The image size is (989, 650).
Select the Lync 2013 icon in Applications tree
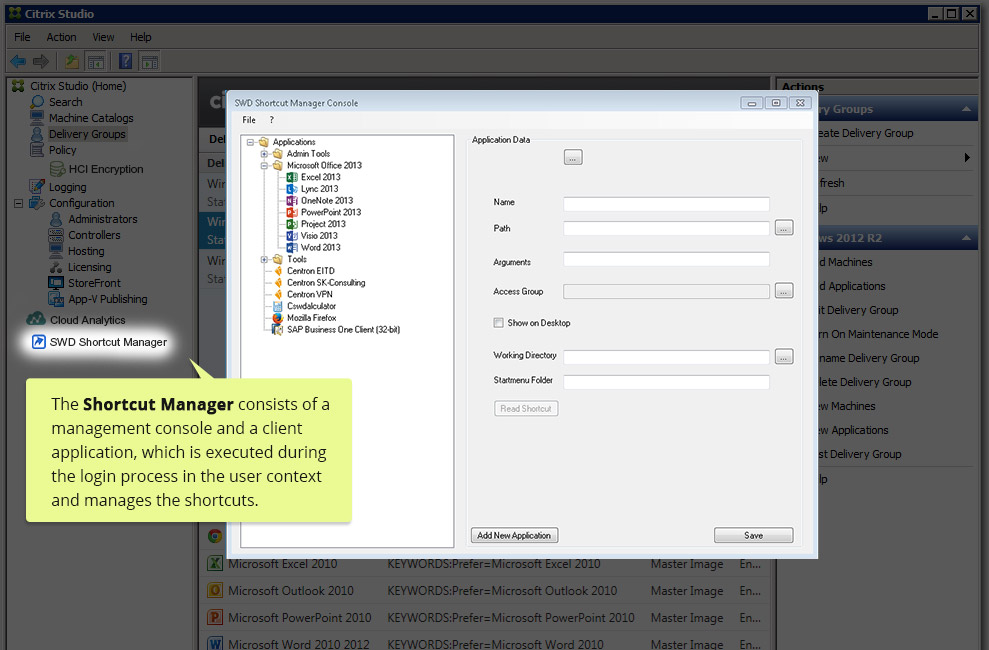click(x=292, y=189)
